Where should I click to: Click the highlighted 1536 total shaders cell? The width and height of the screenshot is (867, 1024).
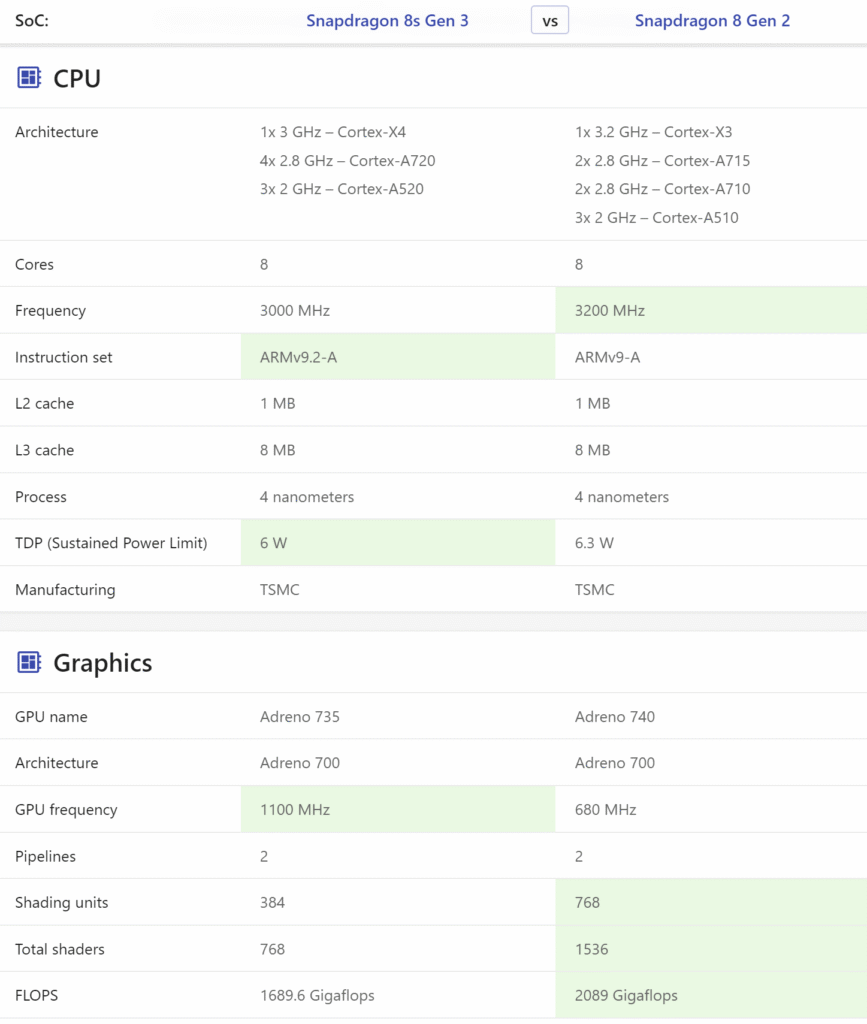[x=710, y=949]
